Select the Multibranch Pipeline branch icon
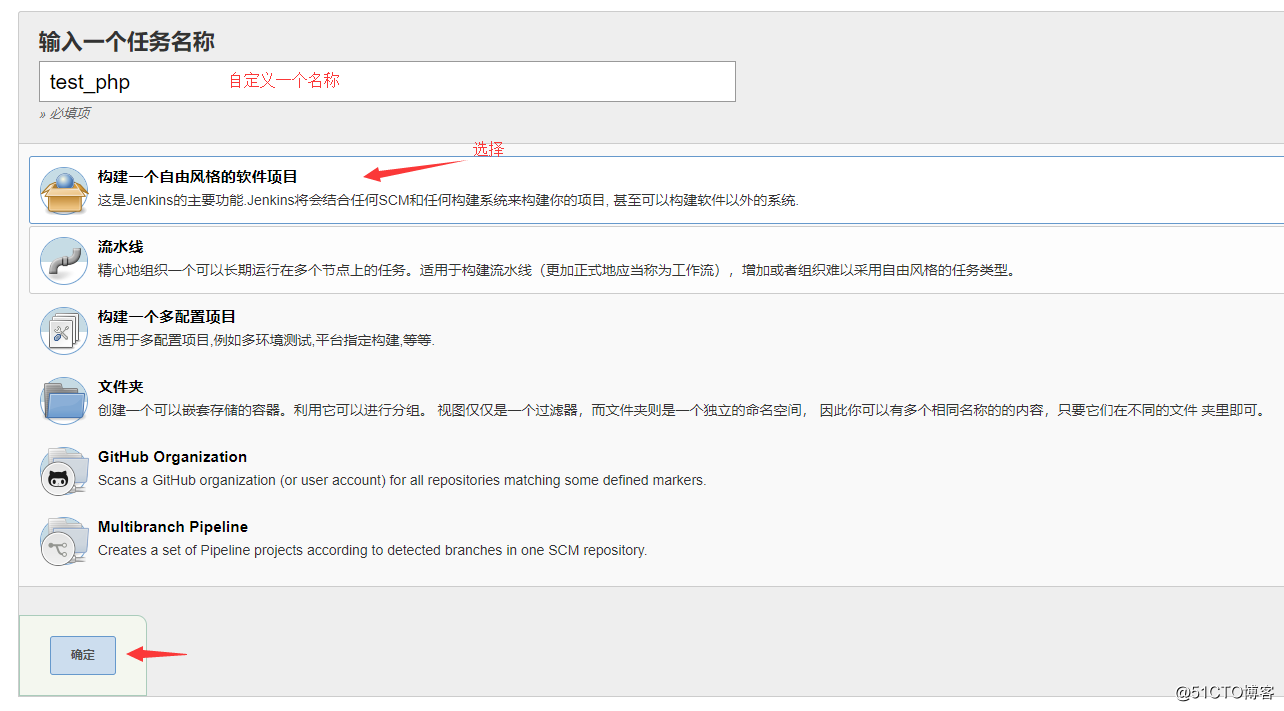Viewport: 1284px width, 711px height. coord(64,540)
